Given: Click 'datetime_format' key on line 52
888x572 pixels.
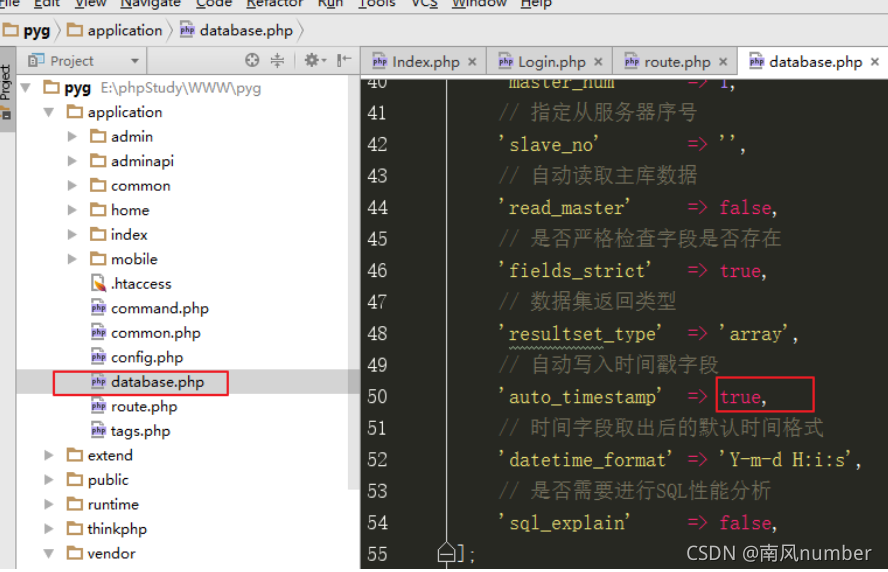Looking at the screenshot, I should click(x=586, y=459).
